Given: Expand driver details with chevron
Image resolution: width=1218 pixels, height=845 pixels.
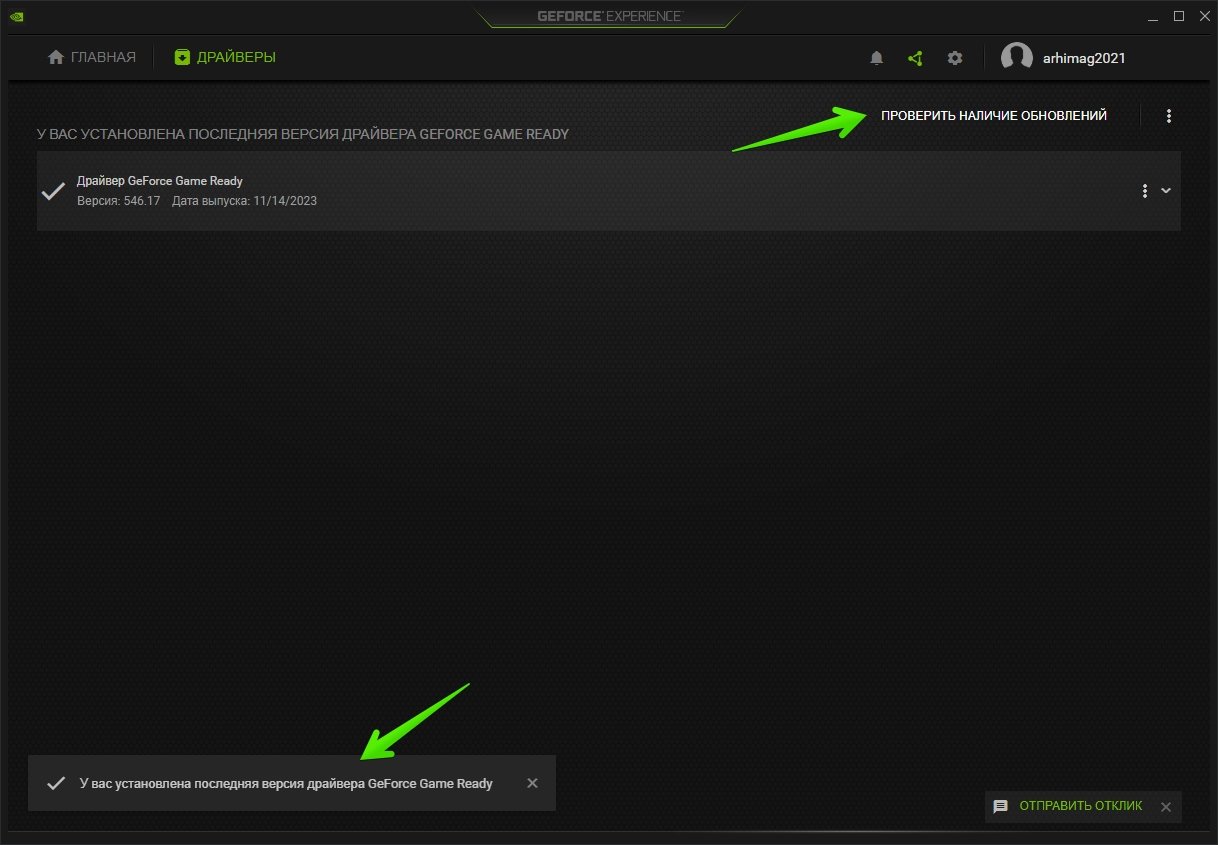Looking at the screenshot, I should pos(1166,191).
